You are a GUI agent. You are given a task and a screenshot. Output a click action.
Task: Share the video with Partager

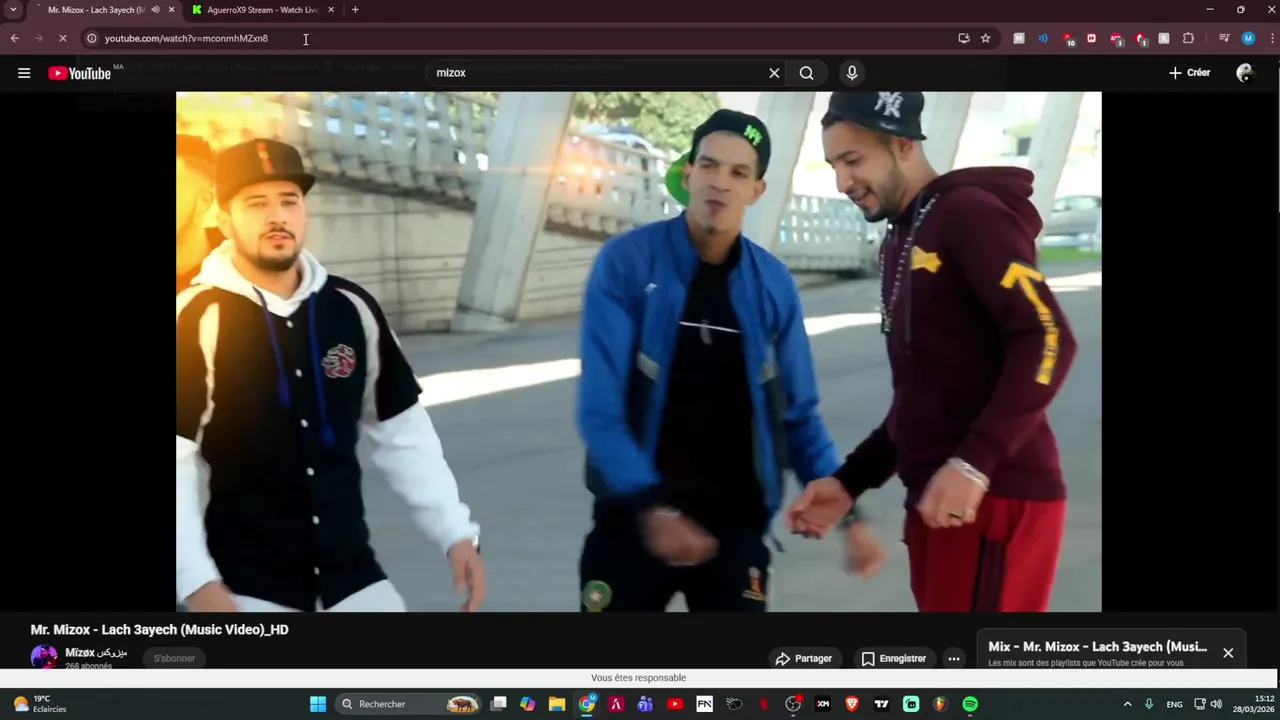(x=803, y=658)
